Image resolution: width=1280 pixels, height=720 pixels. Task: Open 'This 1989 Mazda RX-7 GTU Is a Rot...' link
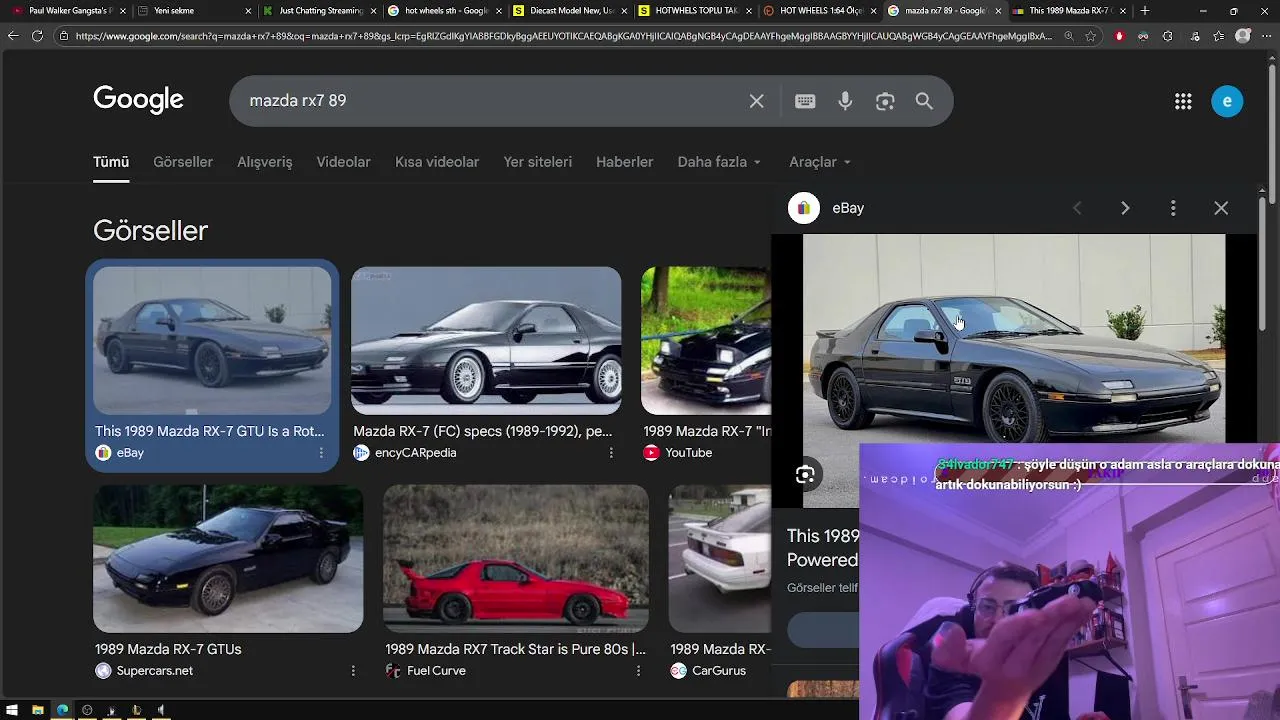coord(209,431)
